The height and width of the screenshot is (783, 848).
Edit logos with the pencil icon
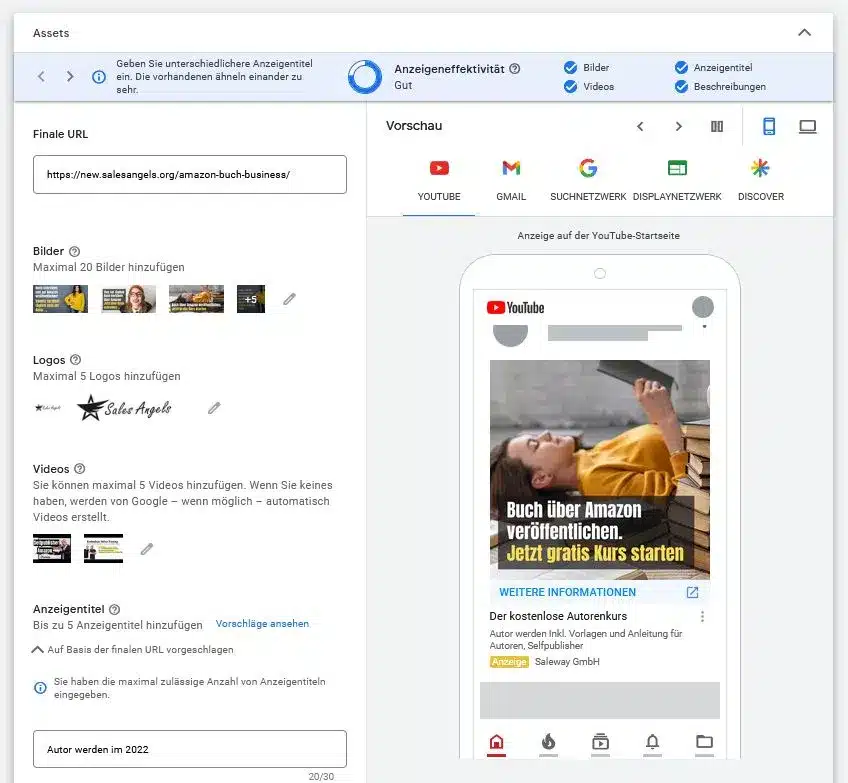[x=214, y=408]
